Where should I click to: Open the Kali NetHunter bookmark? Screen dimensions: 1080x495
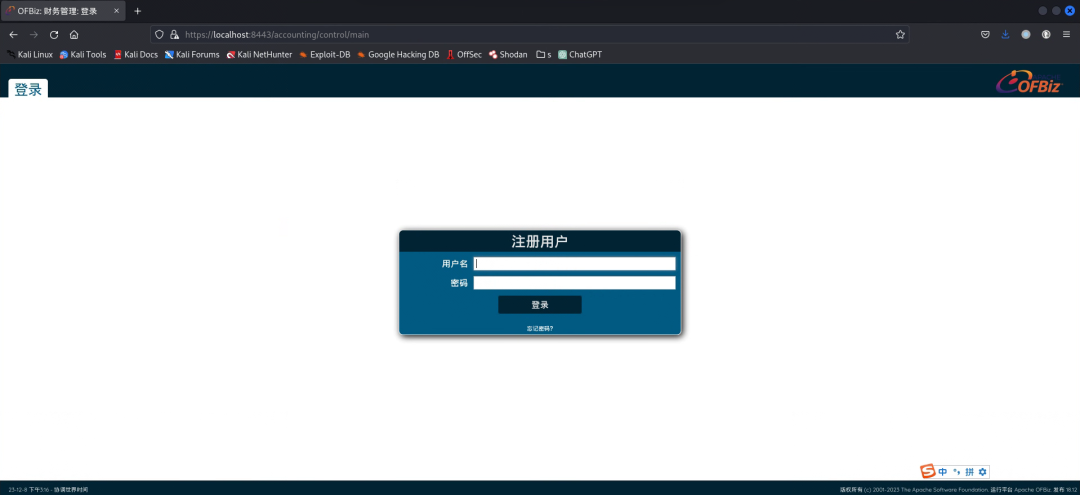[x=259, y=54]
